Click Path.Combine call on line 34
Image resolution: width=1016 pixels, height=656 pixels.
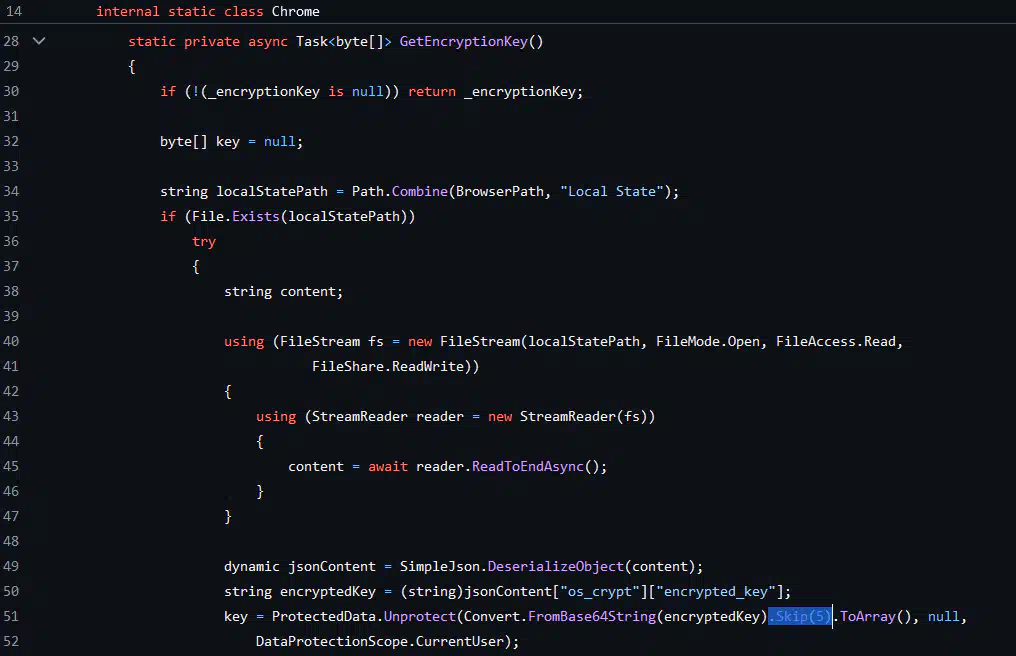coord(399,191)
